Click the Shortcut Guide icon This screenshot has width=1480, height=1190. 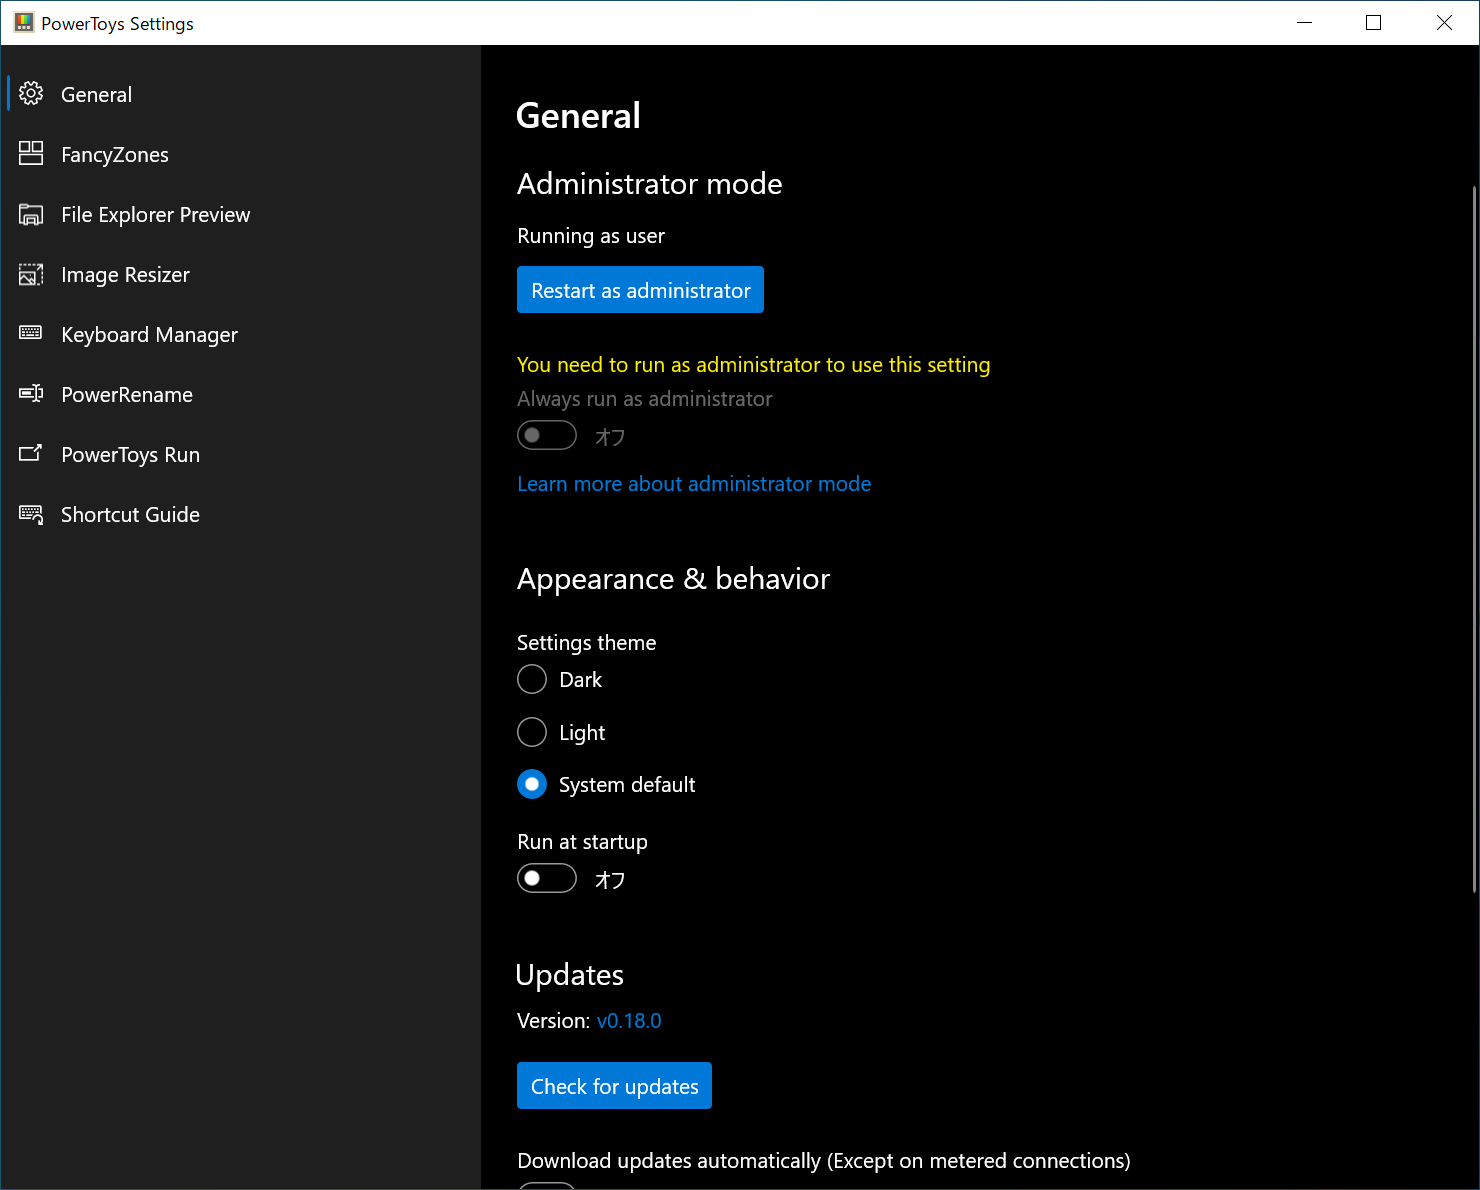31,514
